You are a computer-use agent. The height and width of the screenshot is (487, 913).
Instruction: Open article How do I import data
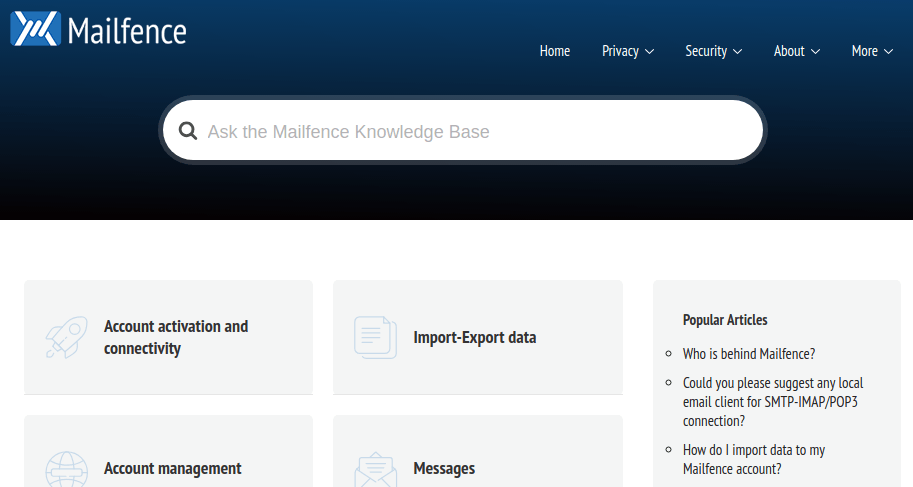pos(753,460)
